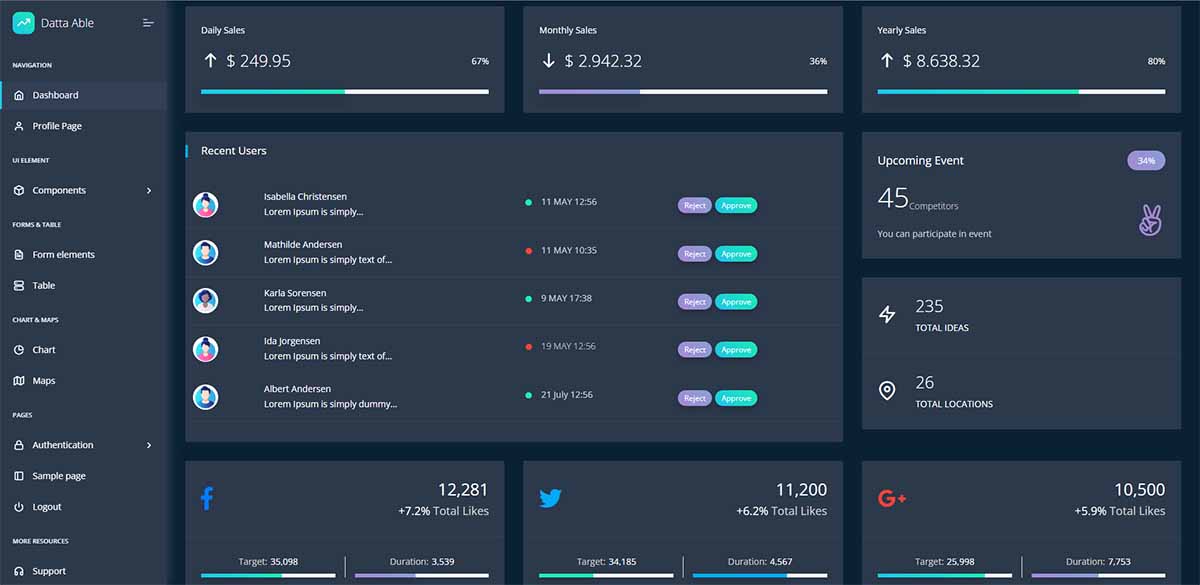This screenshot has height=585, width=1200.
Task: Click the Google+ icon on the likes card
Action: [x=891, y=497]
